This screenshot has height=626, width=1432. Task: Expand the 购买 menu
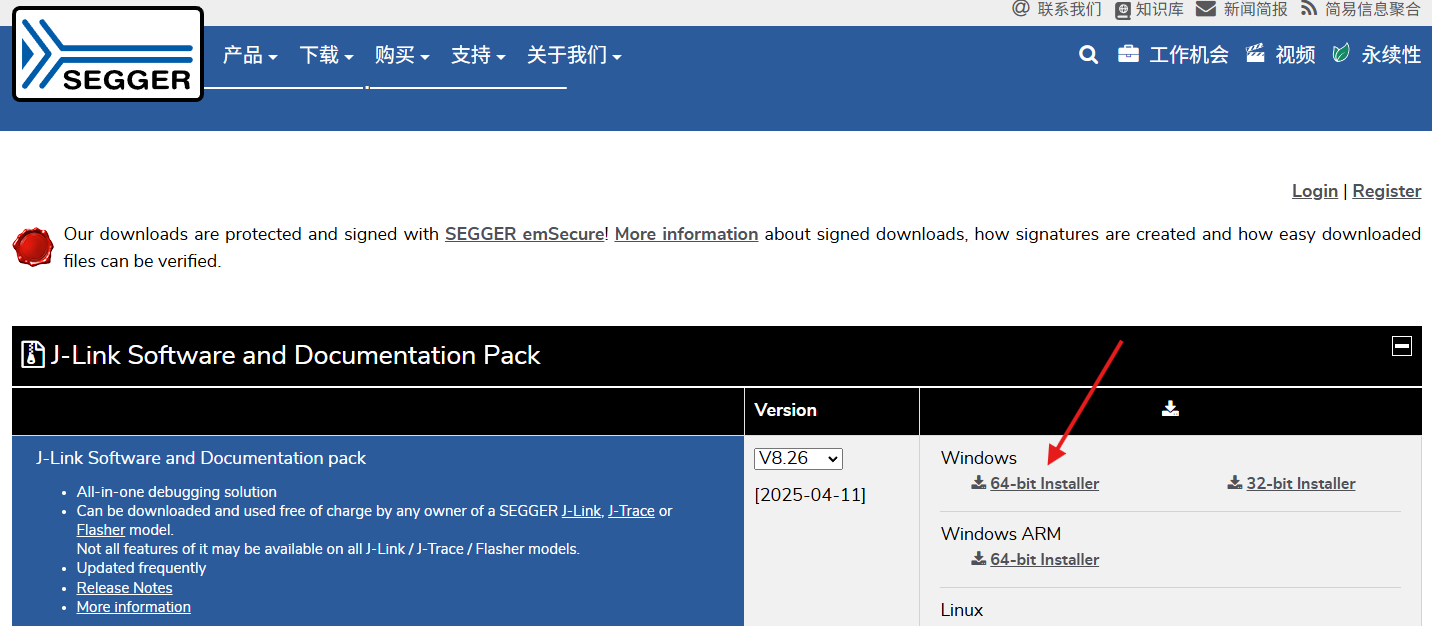[402, 55]
